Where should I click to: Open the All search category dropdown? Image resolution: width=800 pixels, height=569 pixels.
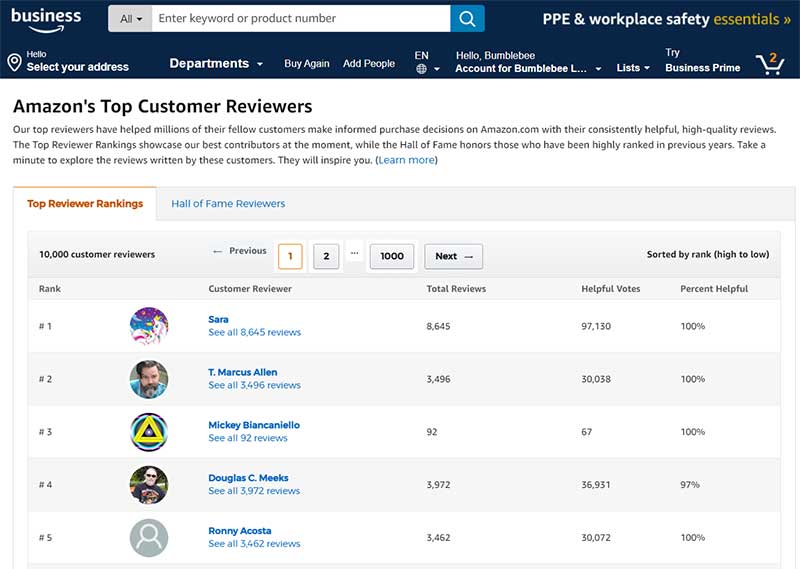coord(130,18)
